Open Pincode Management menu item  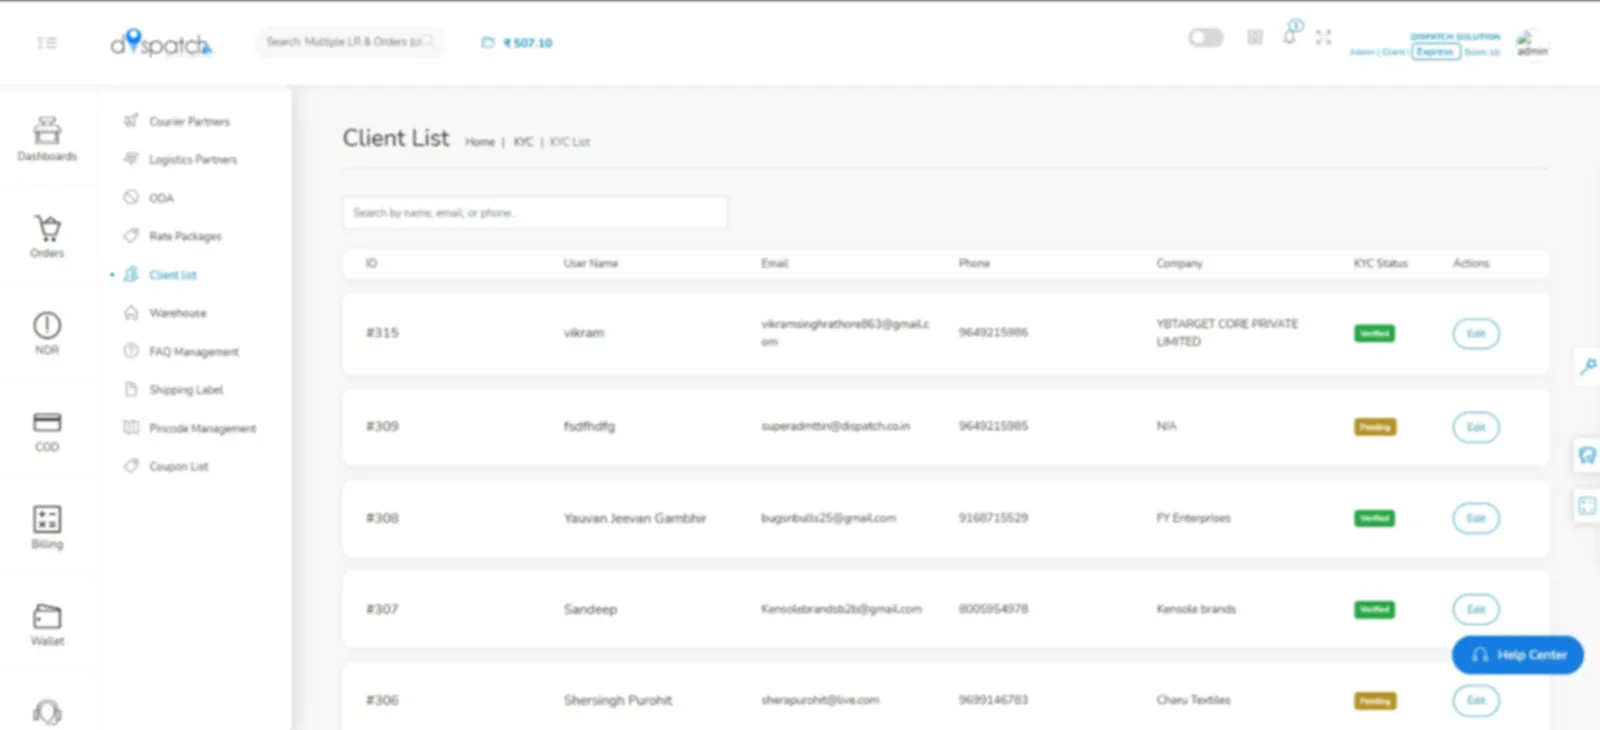click(x=202, y=428)
